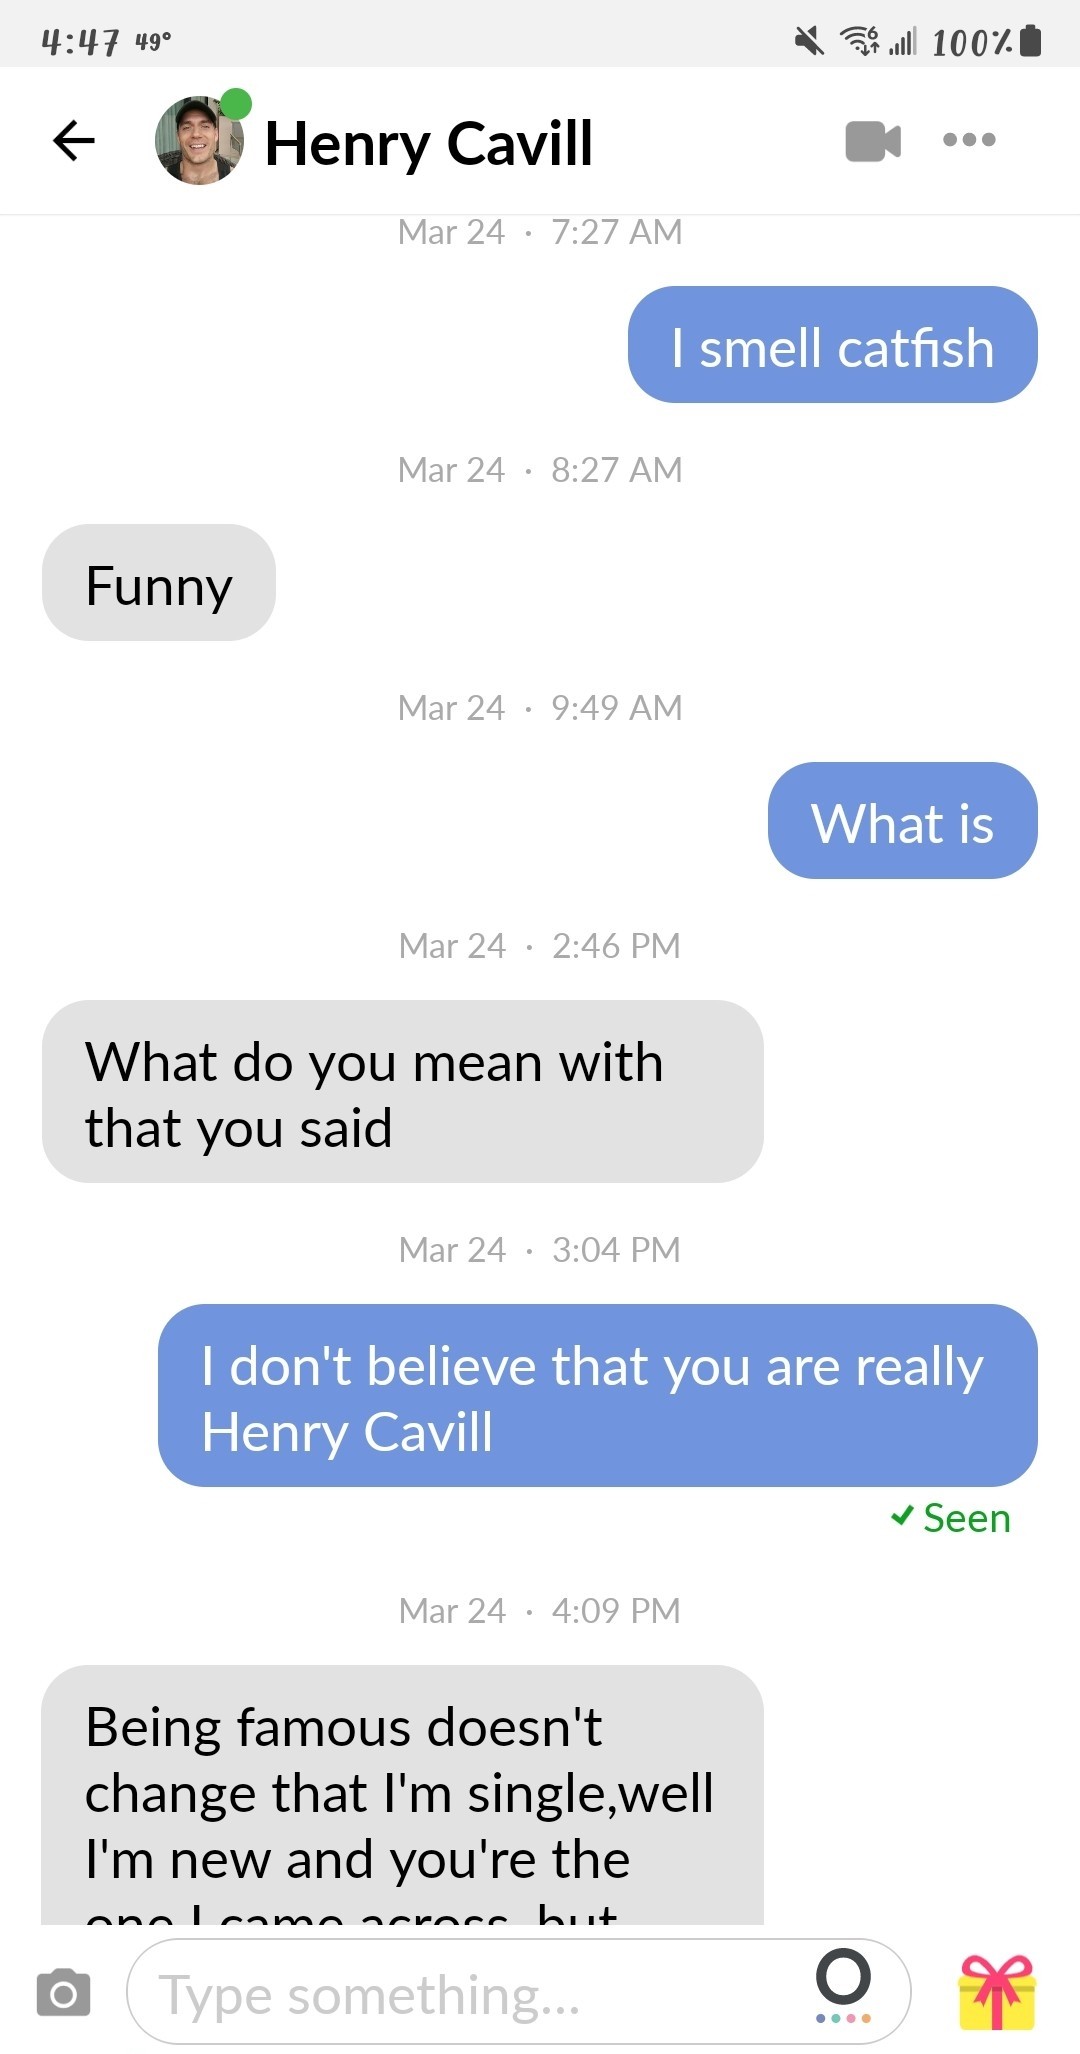Tap the battery indicator in status bar
1080x2054 pixels.
point(1032,42)
